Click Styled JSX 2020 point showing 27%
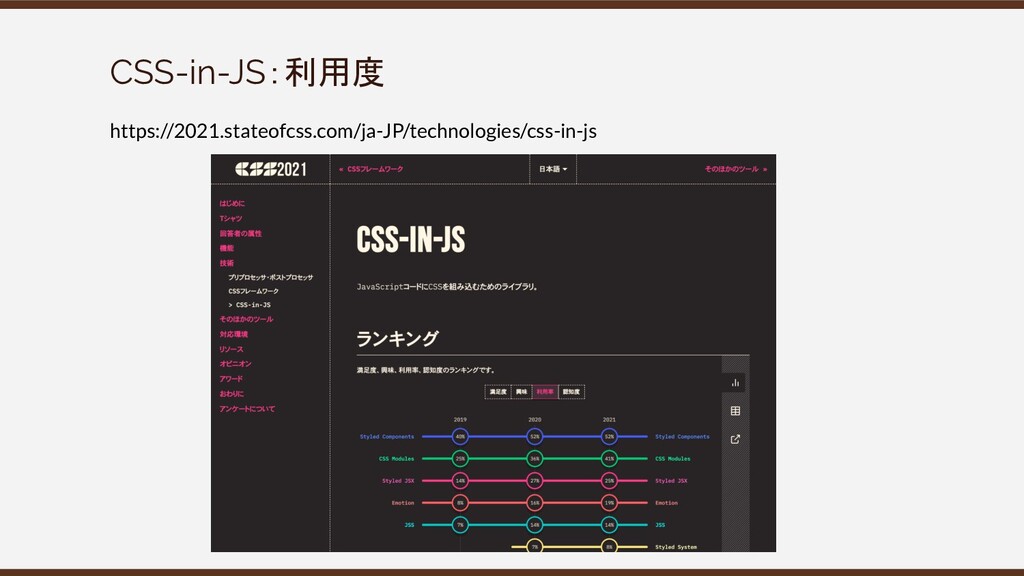The height and width of the screenshot is (576, 1024). click(535, 481)
